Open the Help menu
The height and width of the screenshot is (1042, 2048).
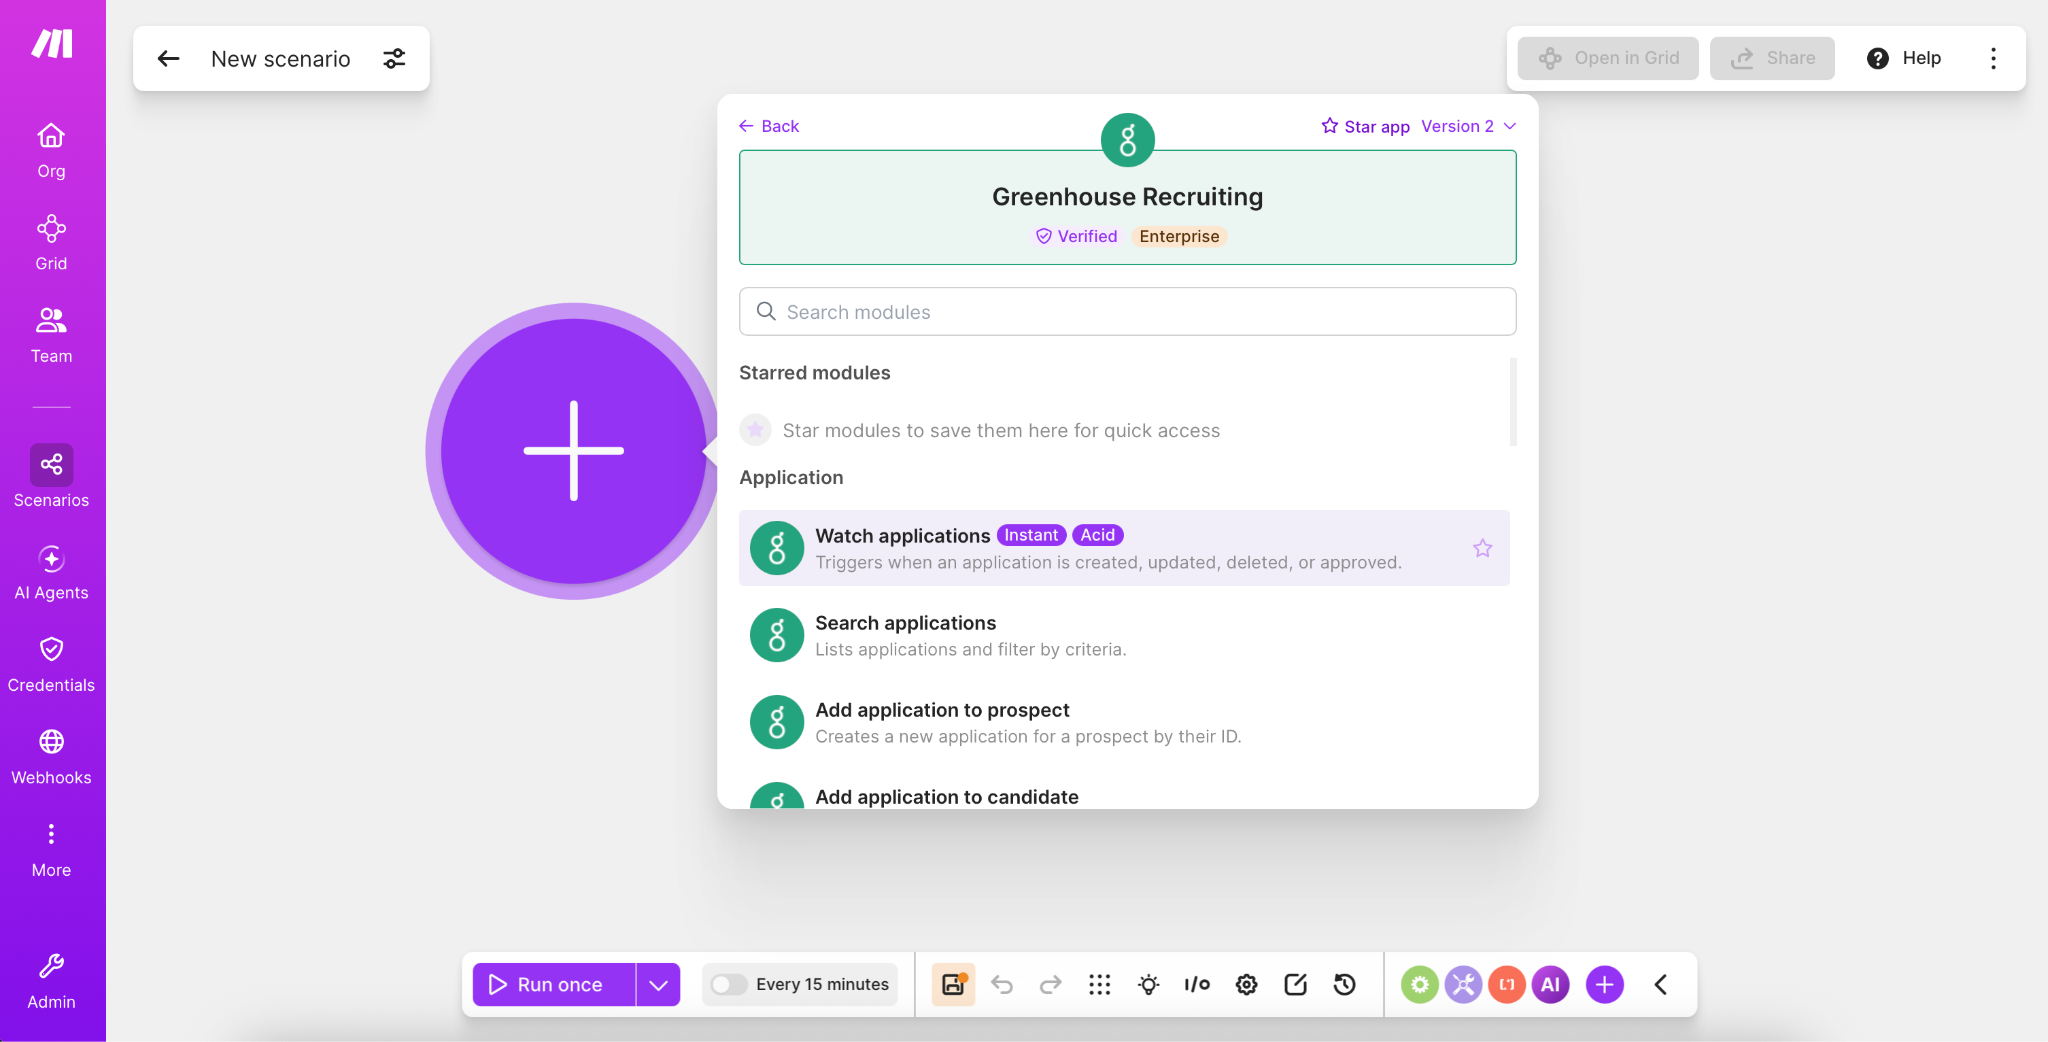(x=1904, y=58)
